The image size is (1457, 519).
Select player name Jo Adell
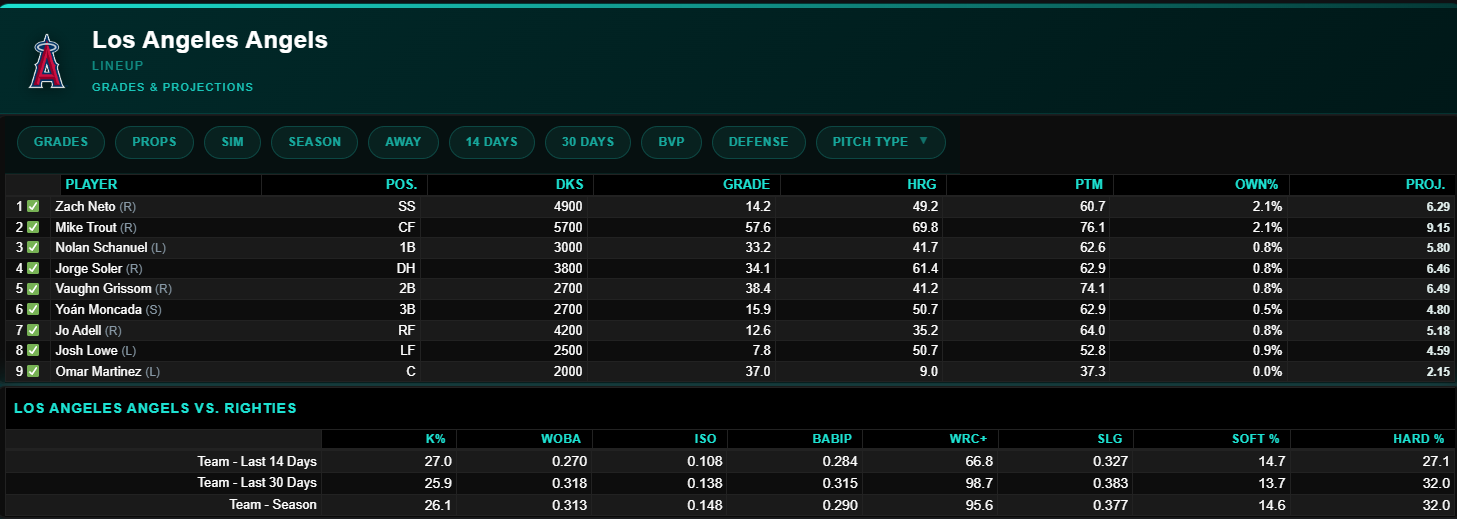click(x=78, y=330)
